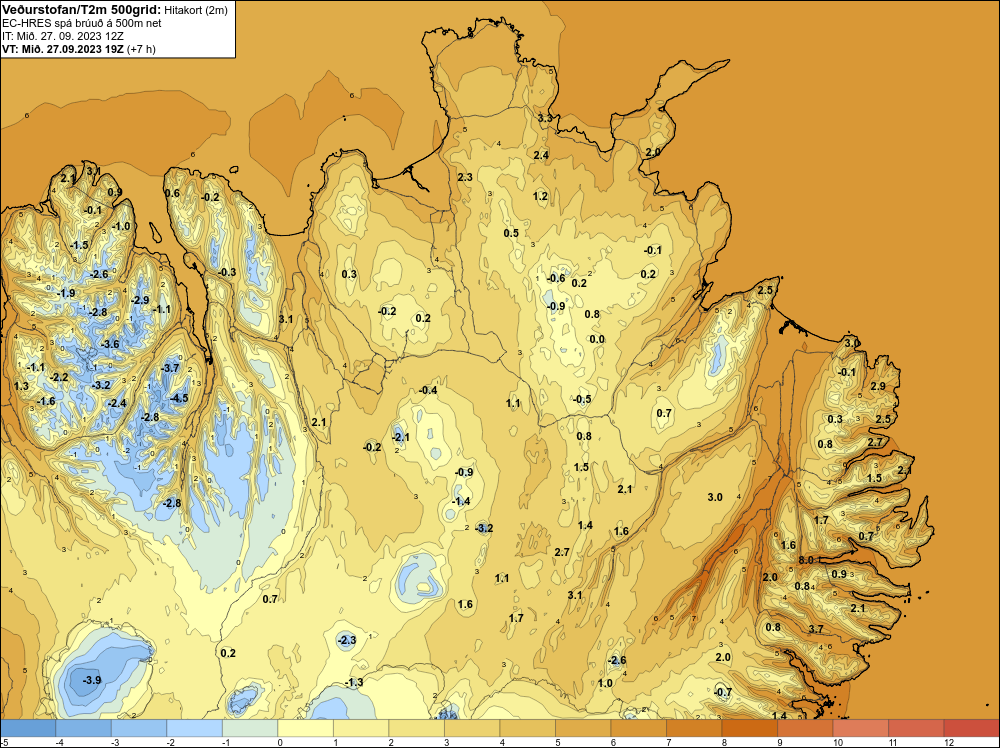The width and height of the screenshot is (1000, 748).
Task: Click the -0.6 temperature value
Action: (x=556, y=278)
